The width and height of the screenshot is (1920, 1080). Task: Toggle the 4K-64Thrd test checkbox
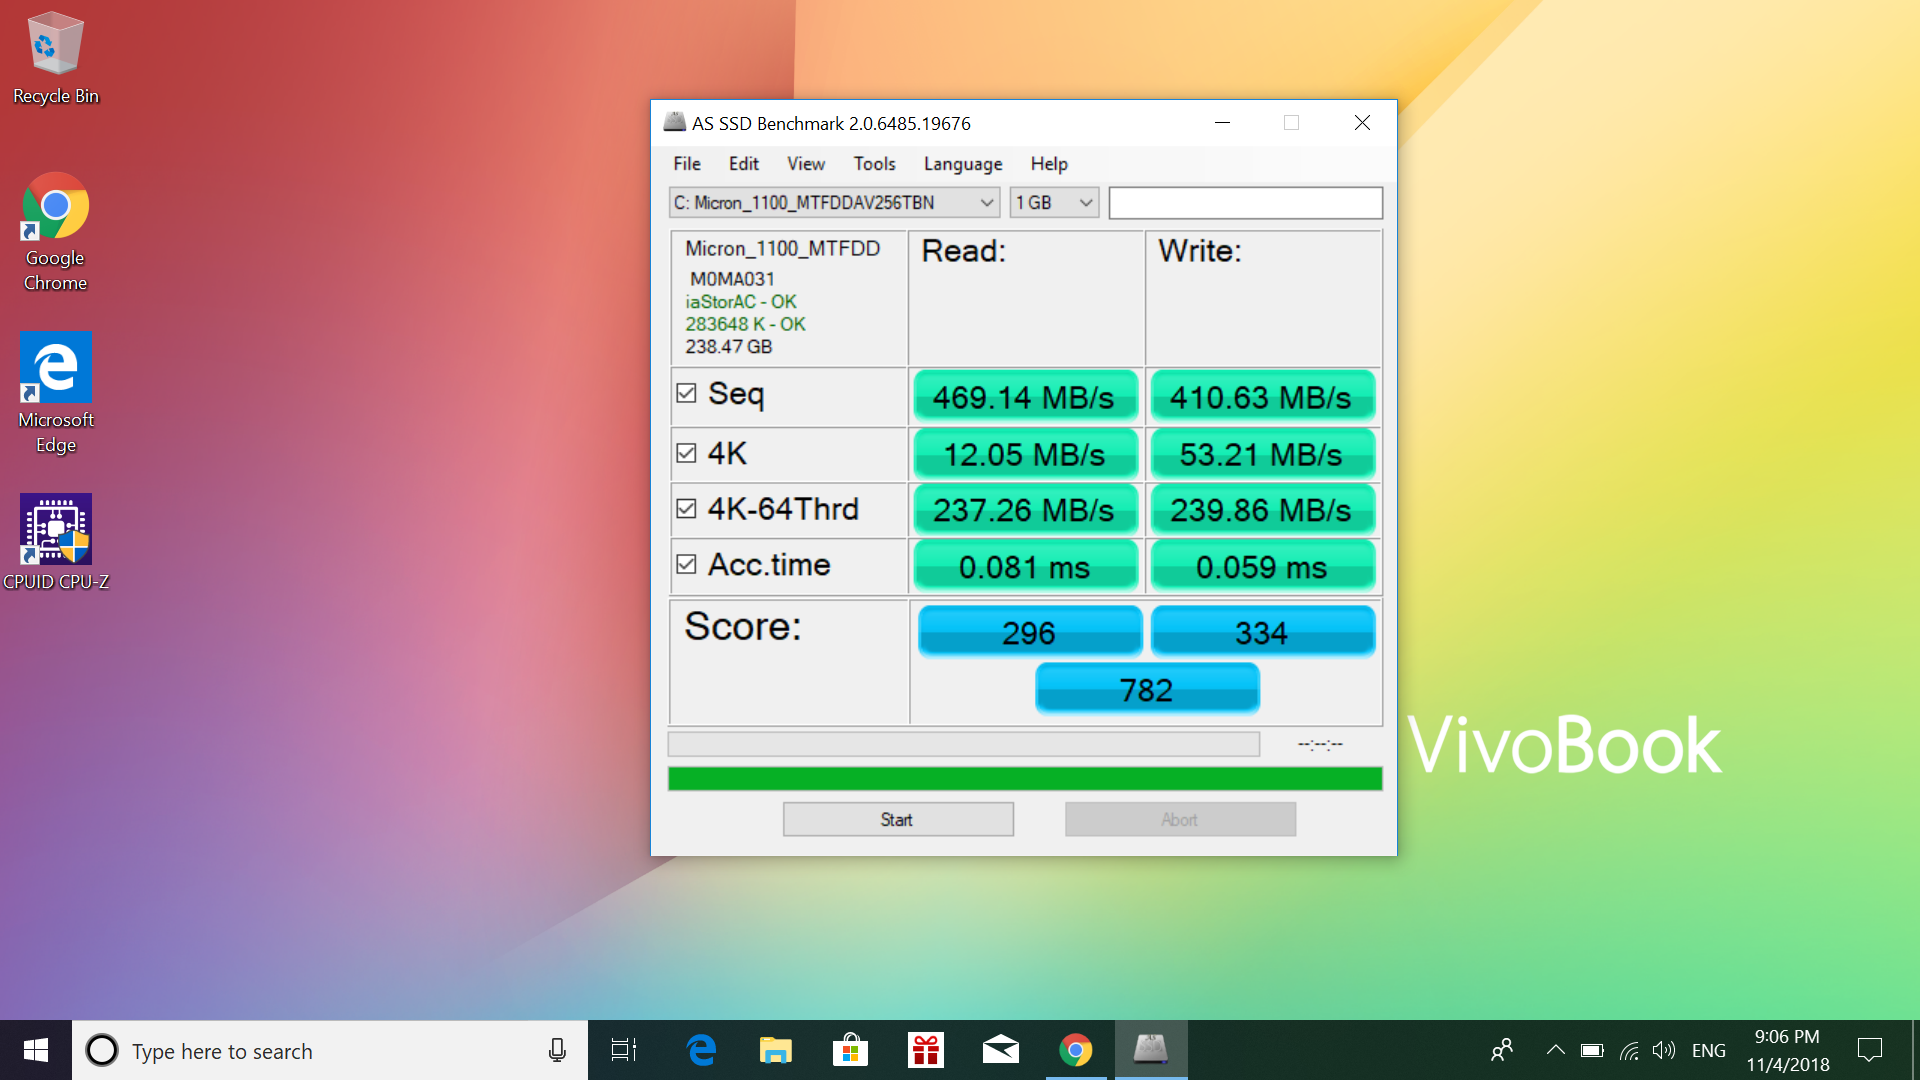(686, 509)
